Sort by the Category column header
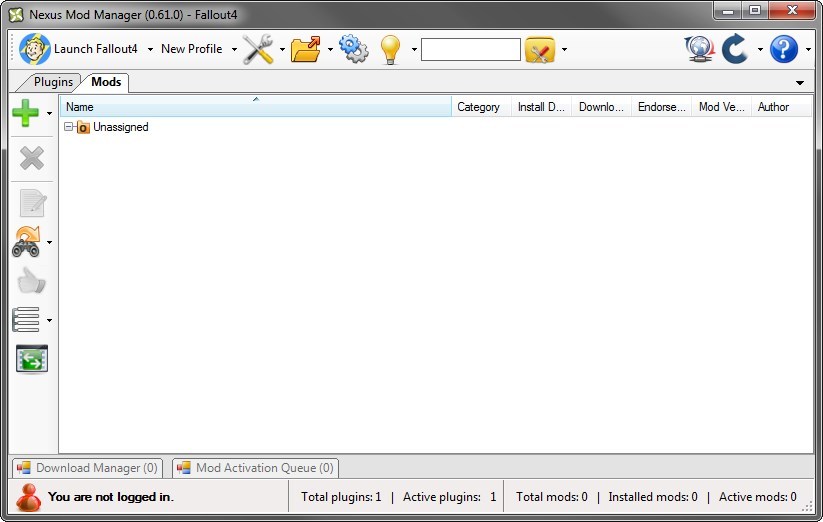This screenshot has width=823, height=522. 481,106
